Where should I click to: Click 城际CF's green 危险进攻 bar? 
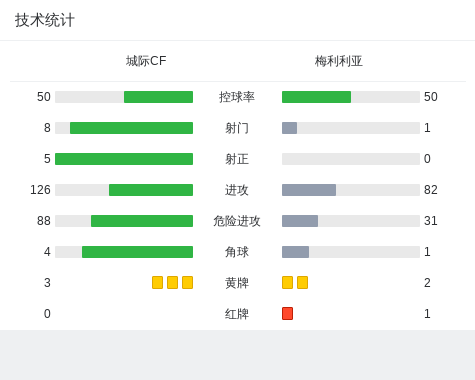tap(142, 221)
